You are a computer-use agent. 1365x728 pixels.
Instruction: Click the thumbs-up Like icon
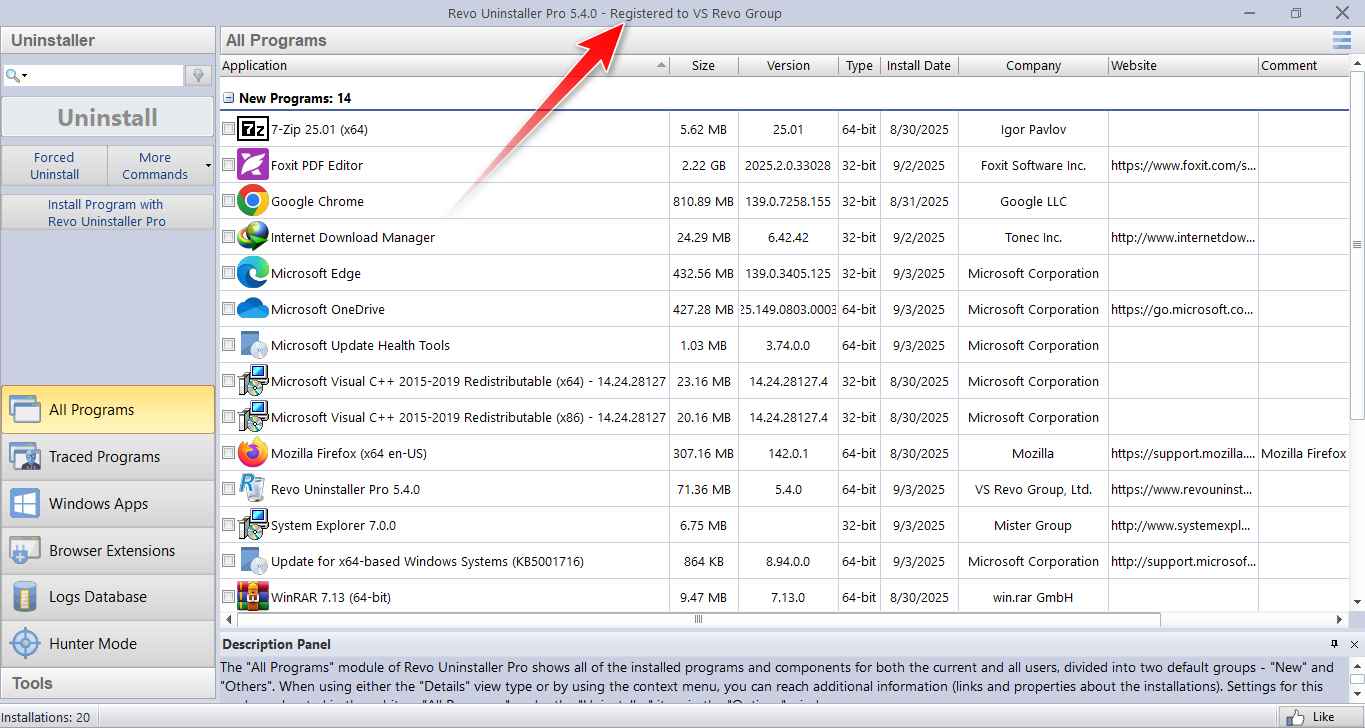point(1296,717)
